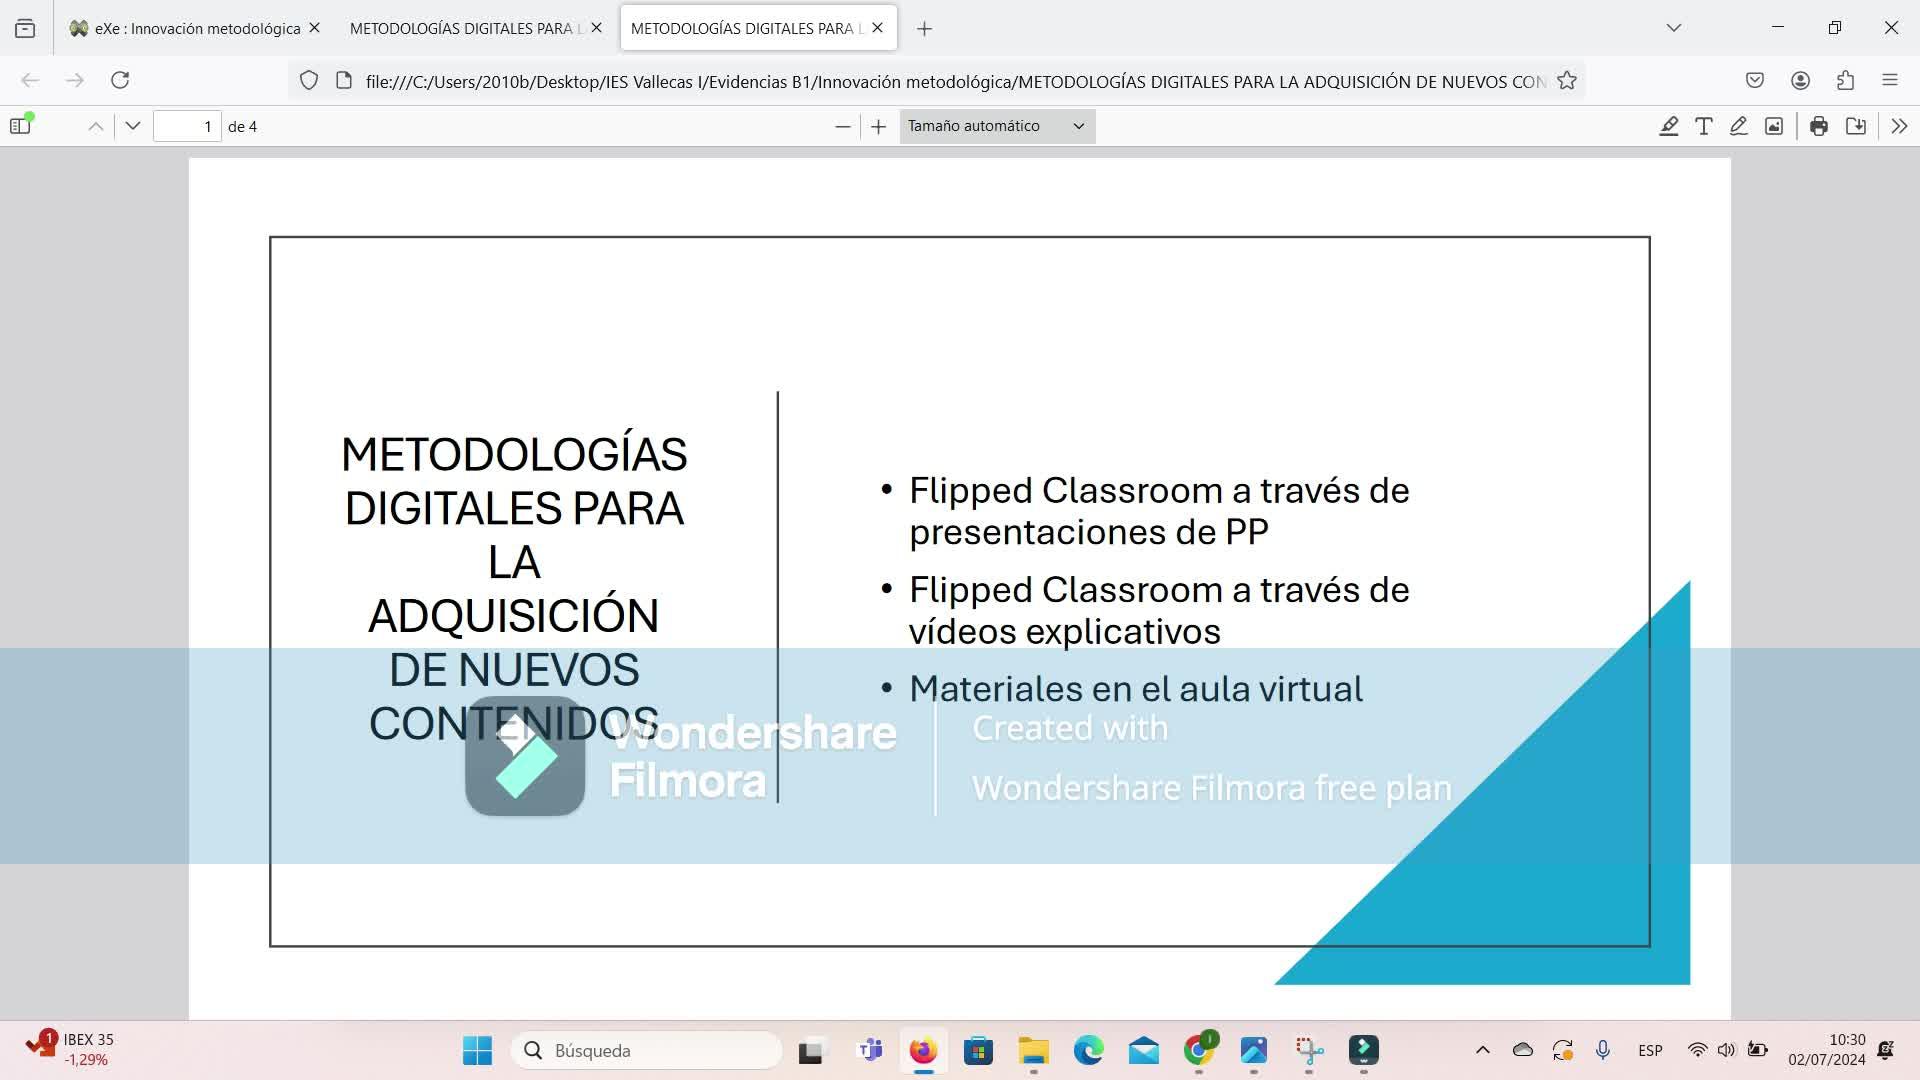
Task: Toggle the microphone in system tray
Action: coord(1602,1050)
